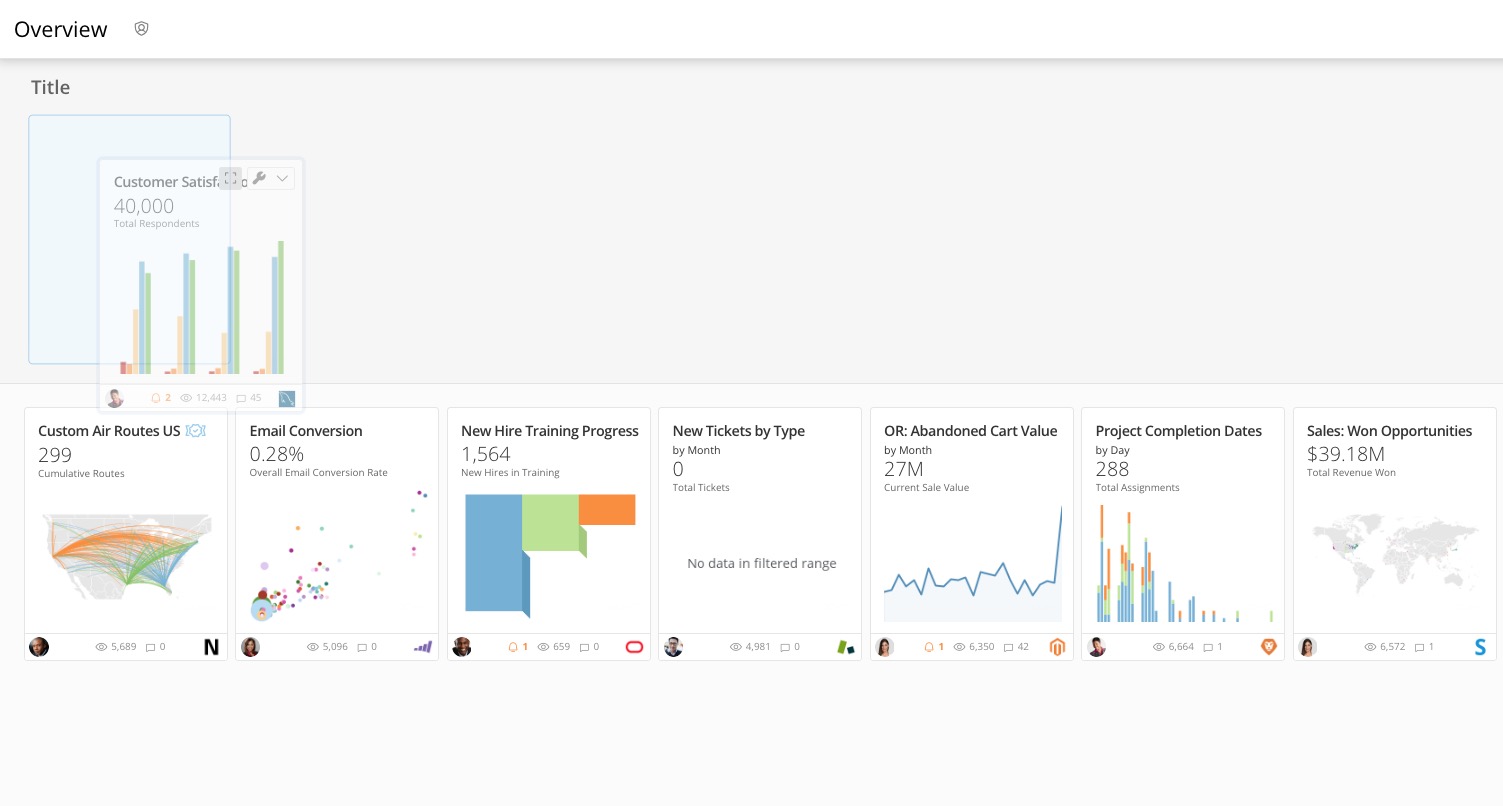Click owner avatar on Email Conversion card
This screenshot has width=1503, height=806.
250,647
